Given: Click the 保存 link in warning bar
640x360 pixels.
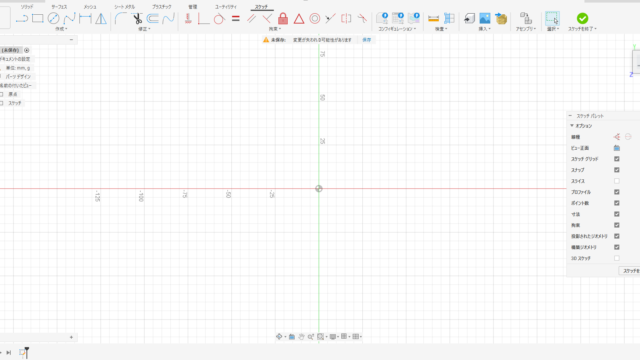Looking at the screenshot, I should (367, 40).
